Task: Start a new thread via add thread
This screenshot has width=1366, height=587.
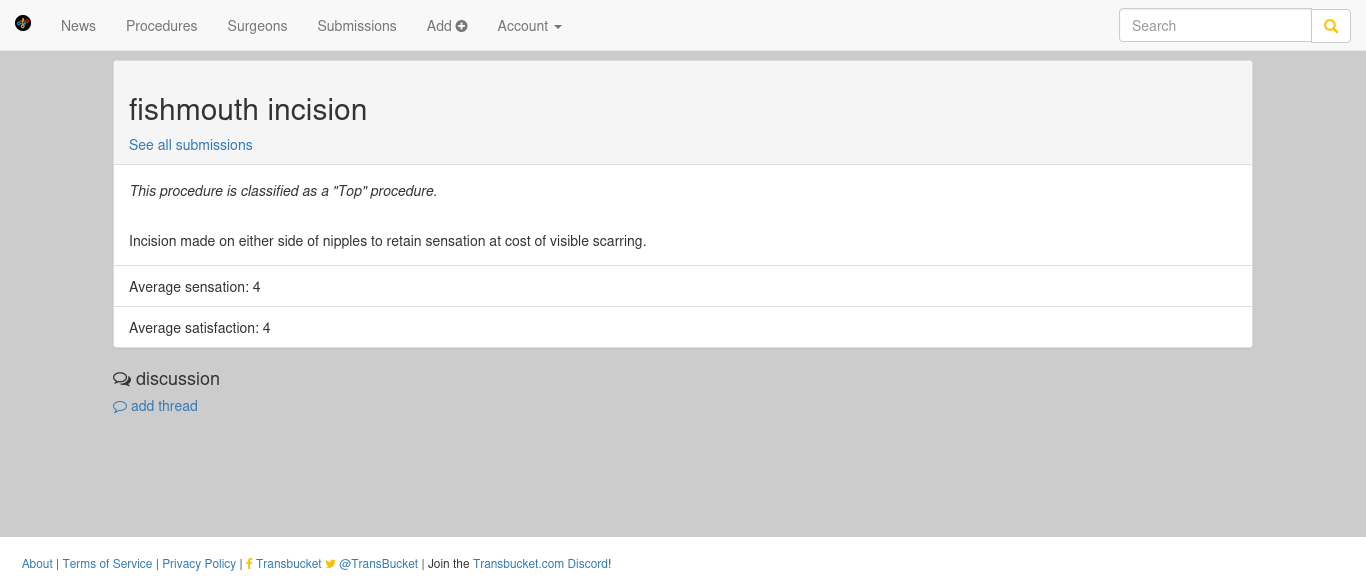Action: coord(164,406)
